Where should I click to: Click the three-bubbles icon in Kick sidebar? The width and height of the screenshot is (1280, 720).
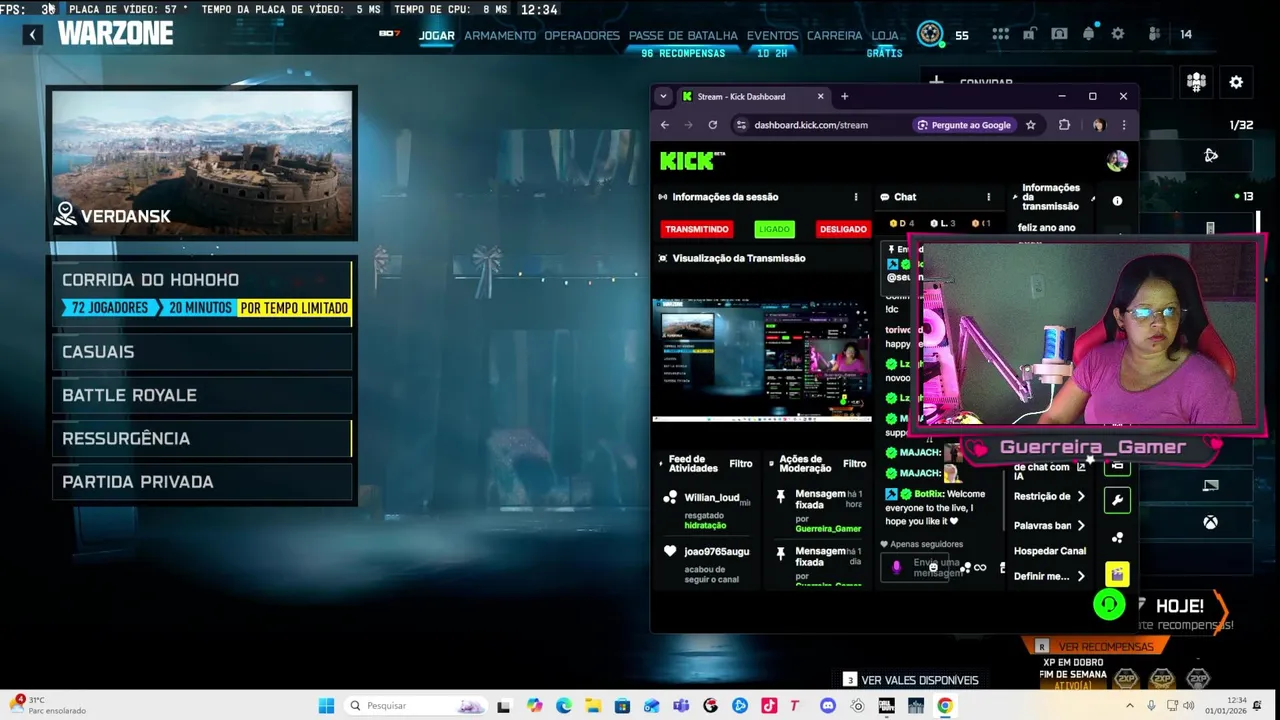(1117, 537)
